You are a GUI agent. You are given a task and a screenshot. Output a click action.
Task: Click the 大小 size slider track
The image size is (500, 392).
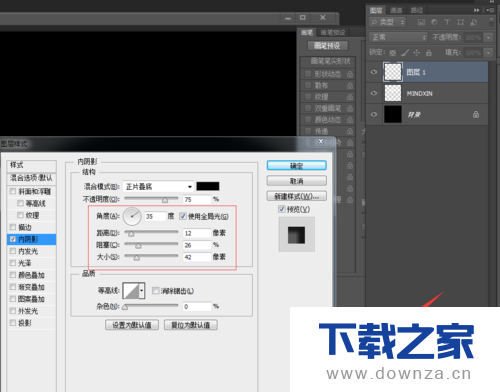151,256
